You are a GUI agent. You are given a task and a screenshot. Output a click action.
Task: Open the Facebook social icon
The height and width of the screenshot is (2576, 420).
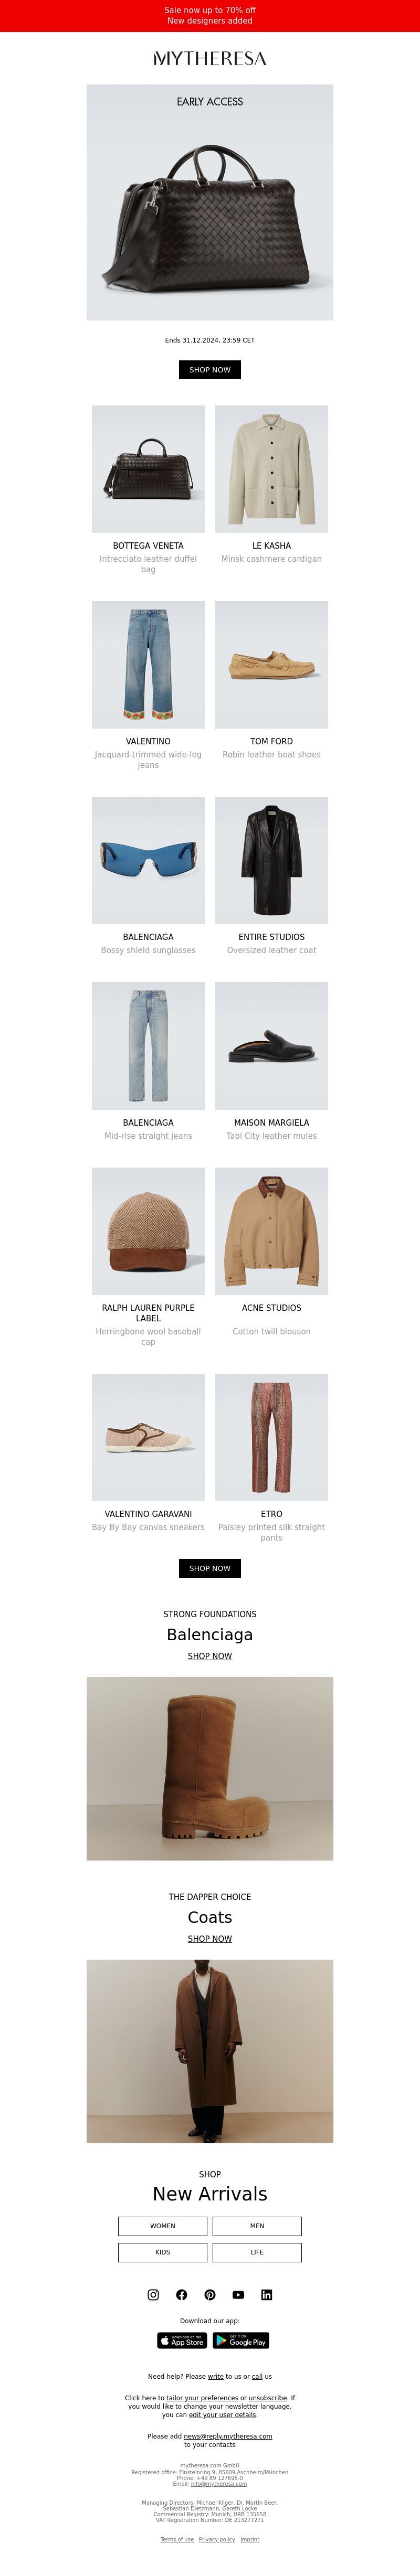(x=181, y=2295)
